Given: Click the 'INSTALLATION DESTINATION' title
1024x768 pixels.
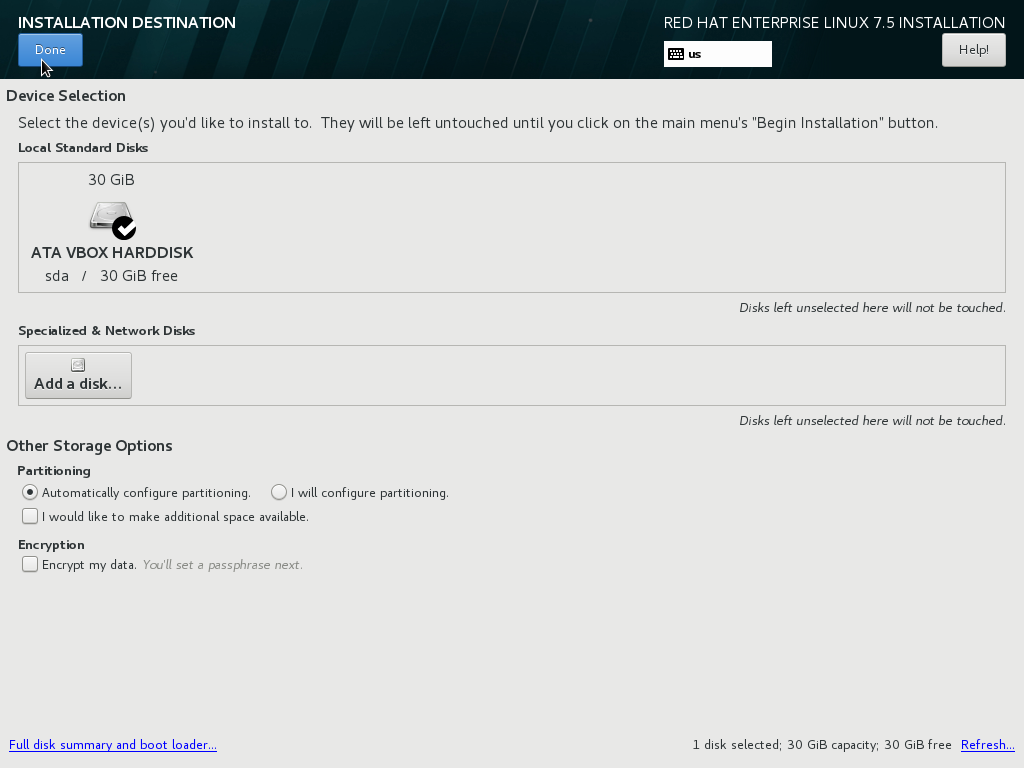Looking at the screenshot, I should pos(127,23).
